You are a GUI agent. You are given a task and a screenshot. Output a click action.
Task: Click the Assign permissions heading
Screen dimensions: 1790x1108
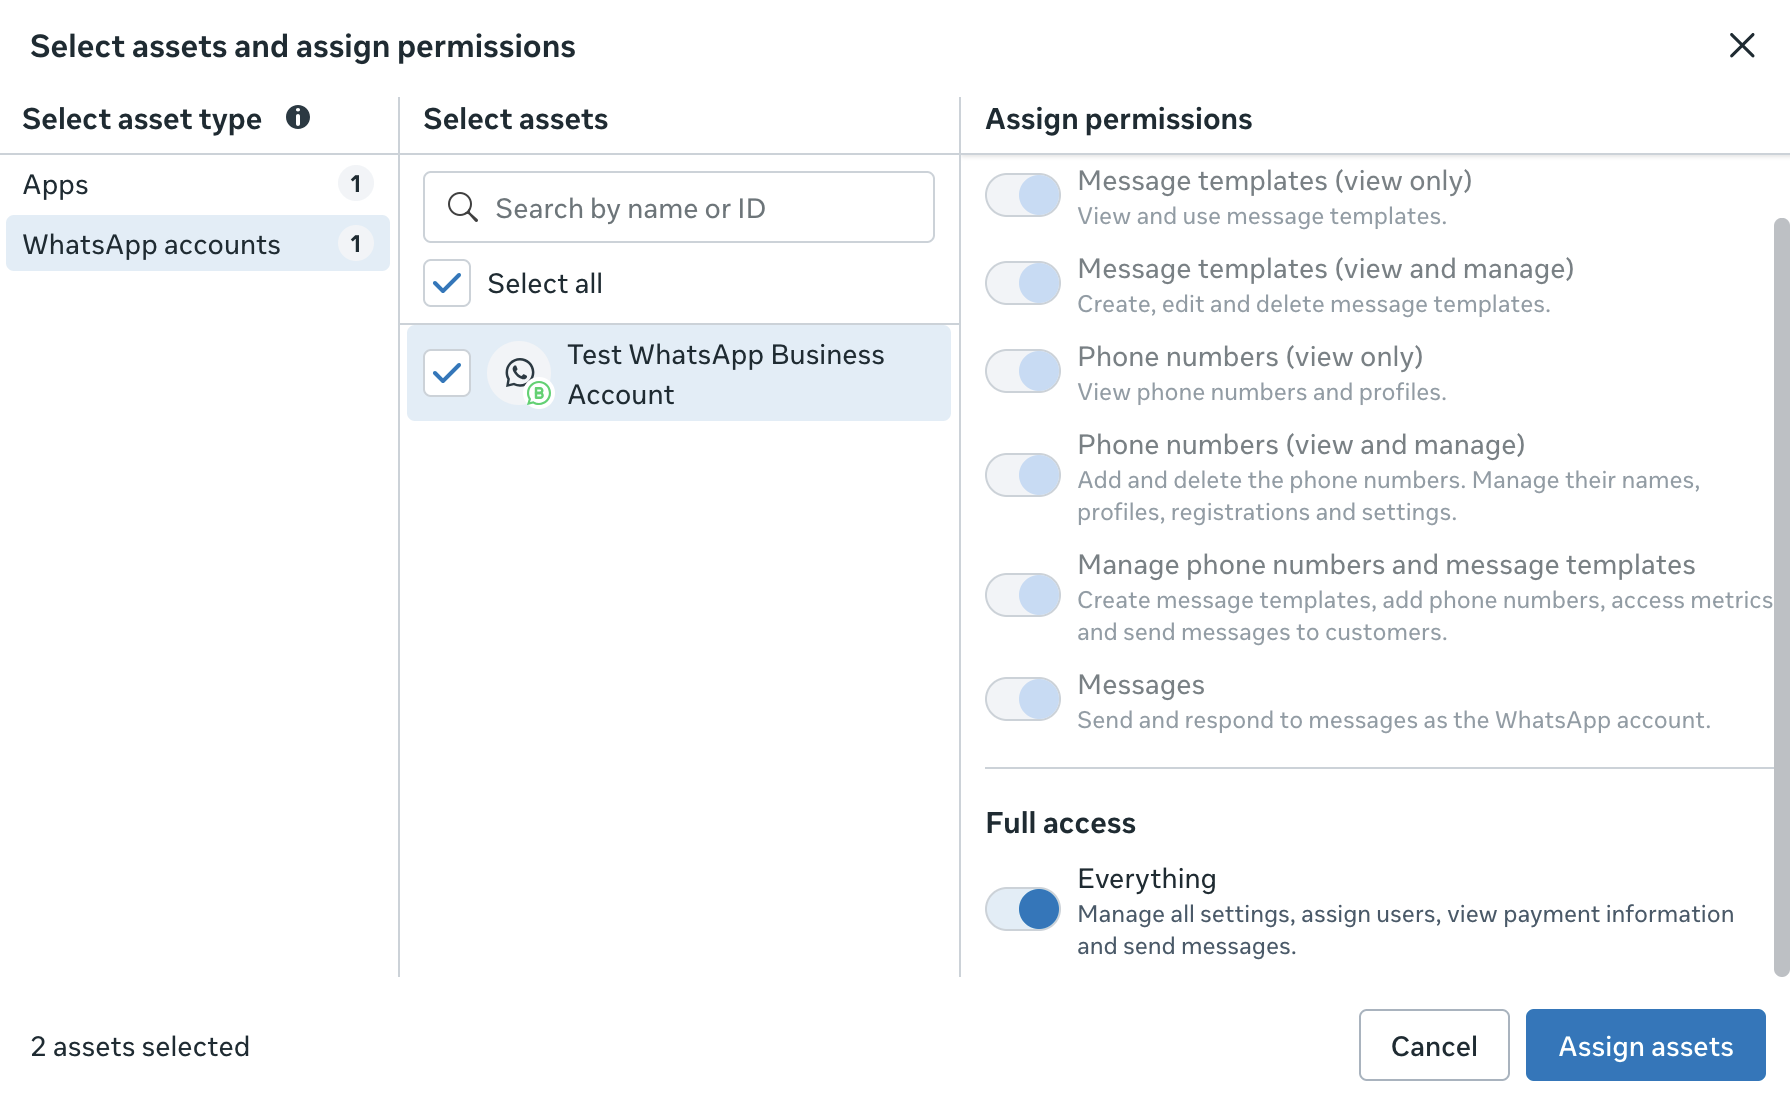point(1119,119)
